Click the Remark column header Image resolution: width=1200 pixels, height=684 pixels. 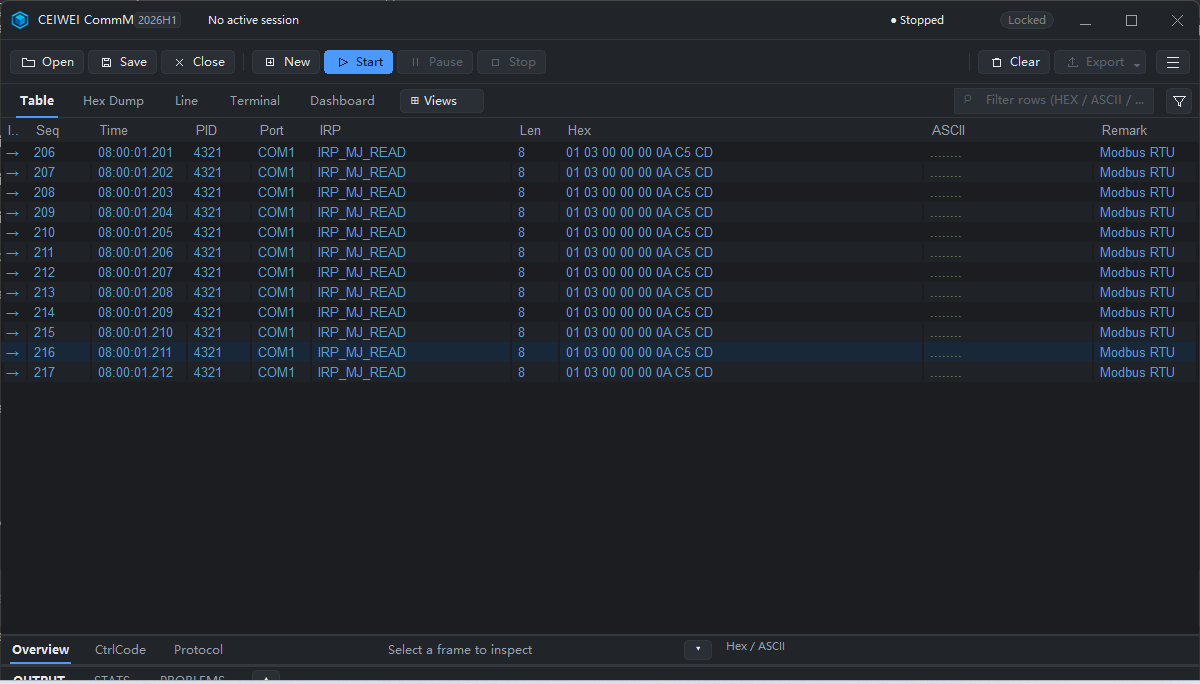[1124, 131]
